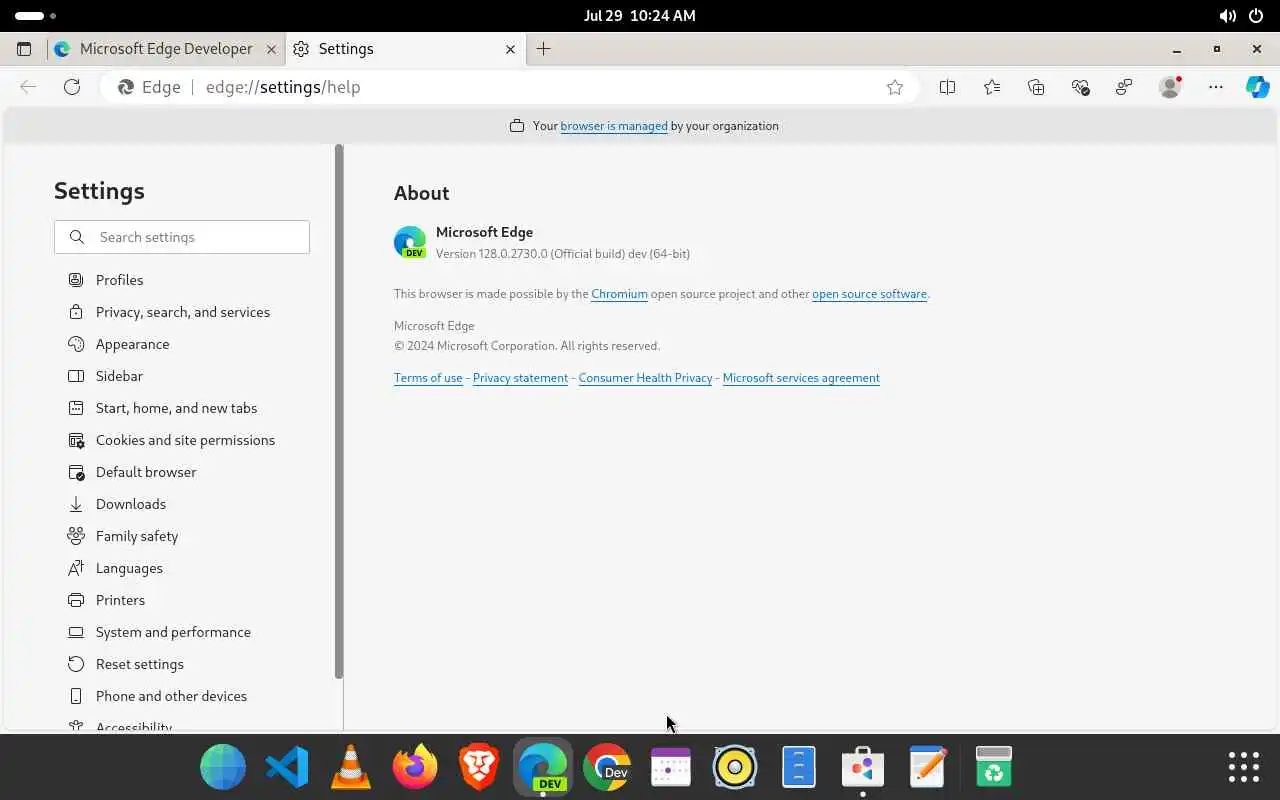Open the Split screen icon
Image resolution: width=1280 pixels, height=800 pixels.
(x=947, y=87)
